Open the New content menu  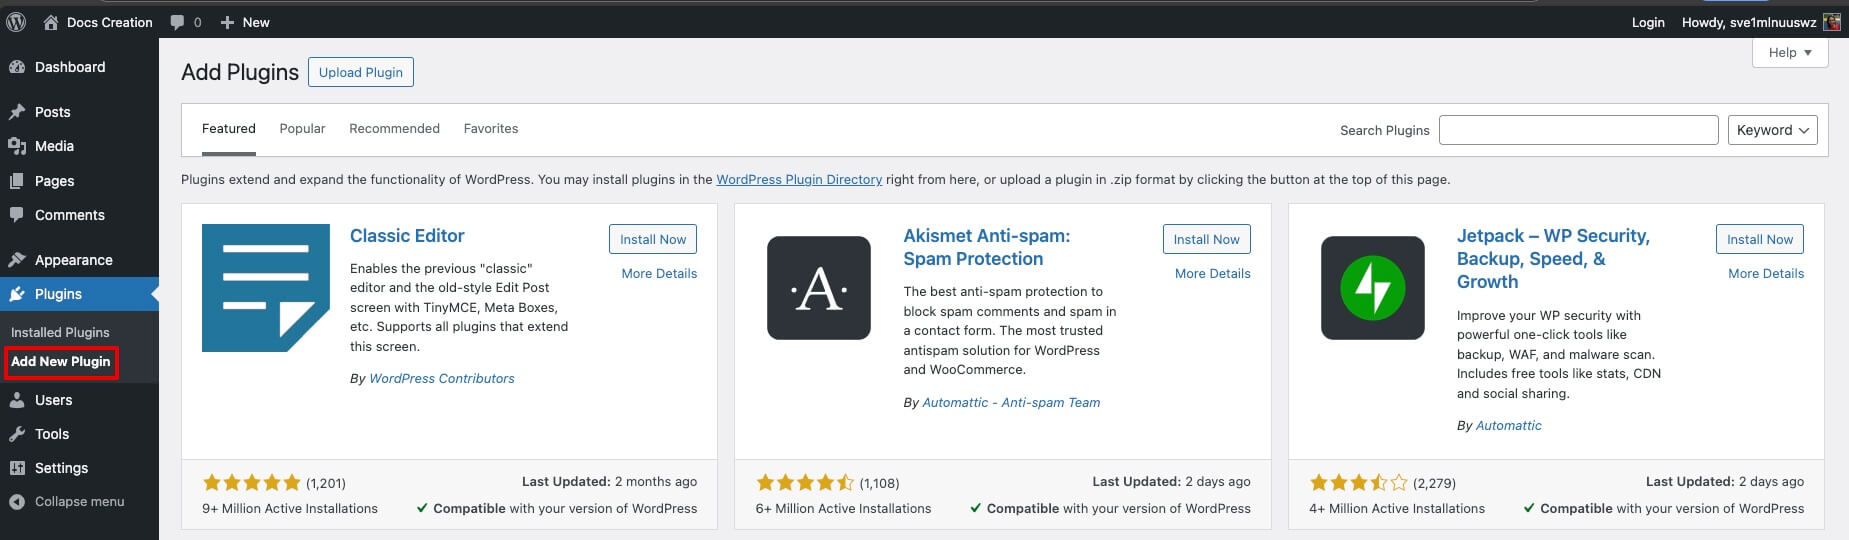(245, 22)
